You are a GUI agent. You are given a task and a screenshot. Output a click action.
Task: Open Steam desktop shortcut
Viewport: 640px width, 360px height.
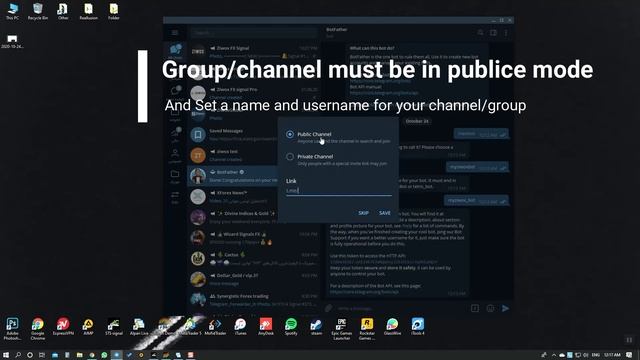(x=316, y=327)
